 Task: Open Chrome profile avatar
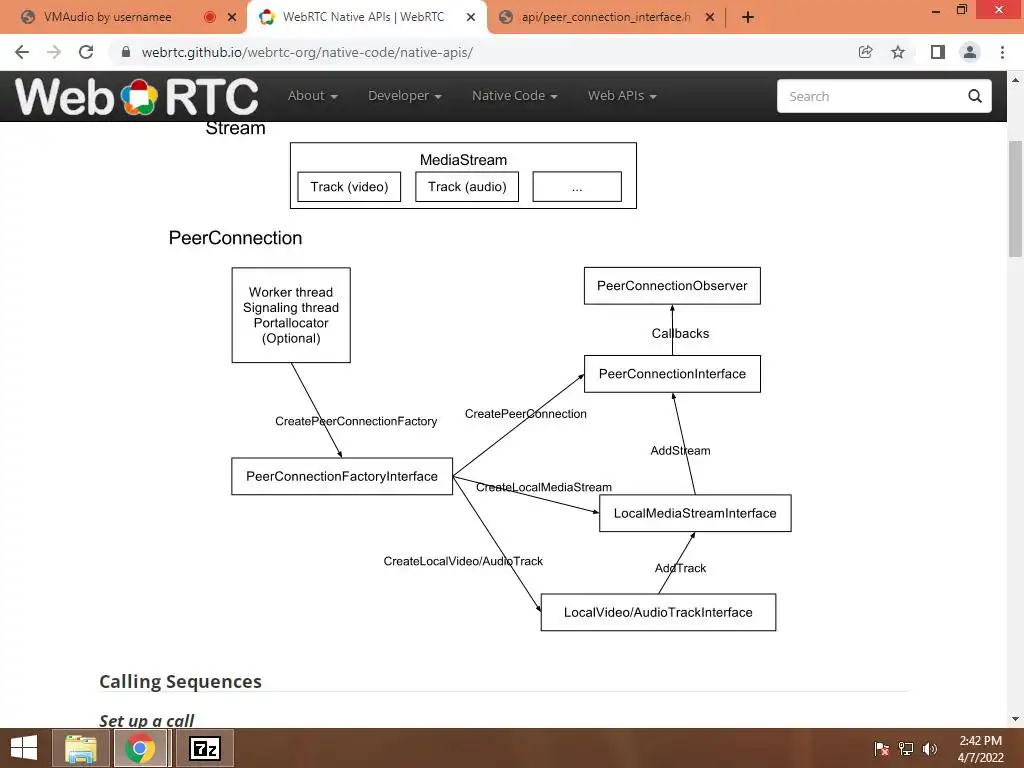970,52
